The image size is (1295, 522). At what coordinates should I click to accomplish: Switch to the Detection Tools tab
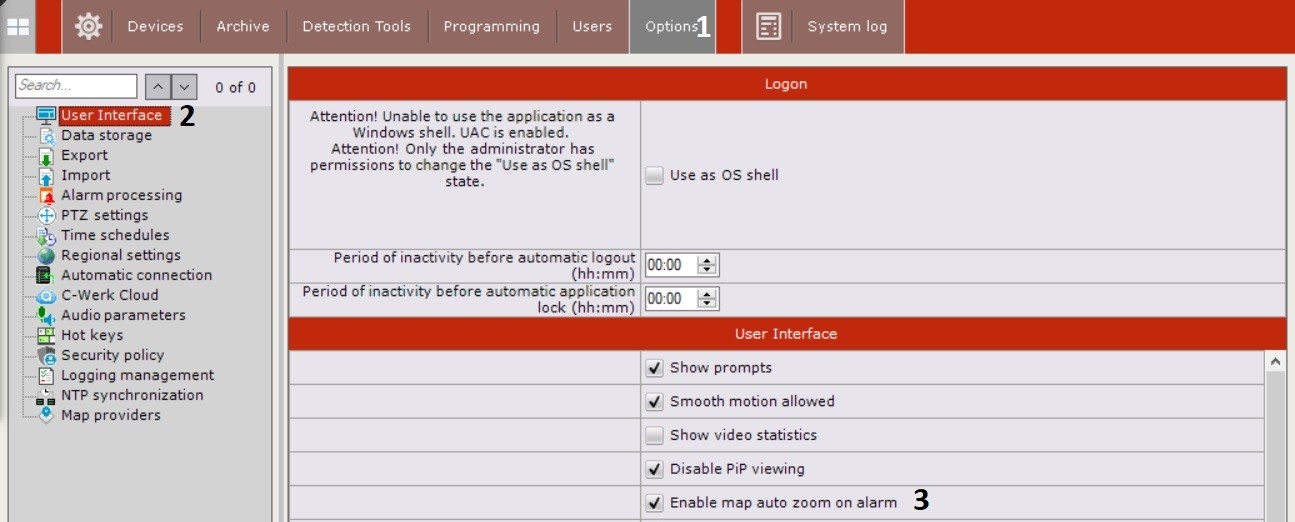357,27
